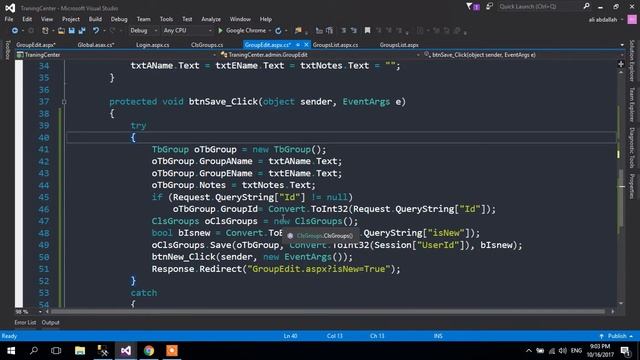Open the Tools menu
Viewport: 640px width, 360px height.
pos(166,19)
